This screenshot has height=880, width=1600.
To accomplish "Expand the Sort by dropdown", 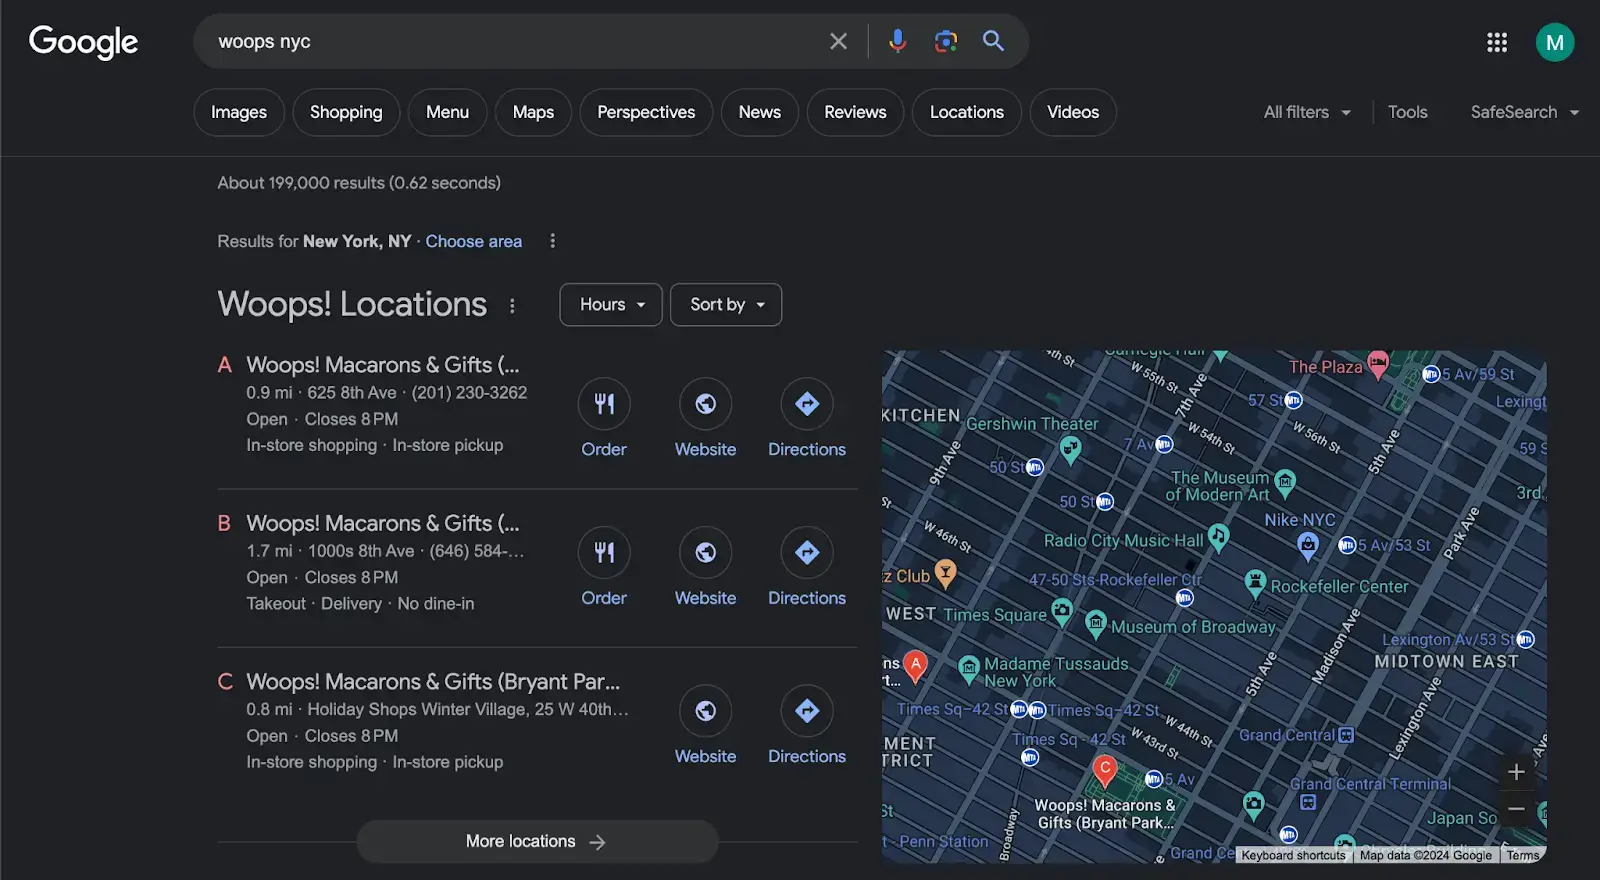I will point(726,305).
